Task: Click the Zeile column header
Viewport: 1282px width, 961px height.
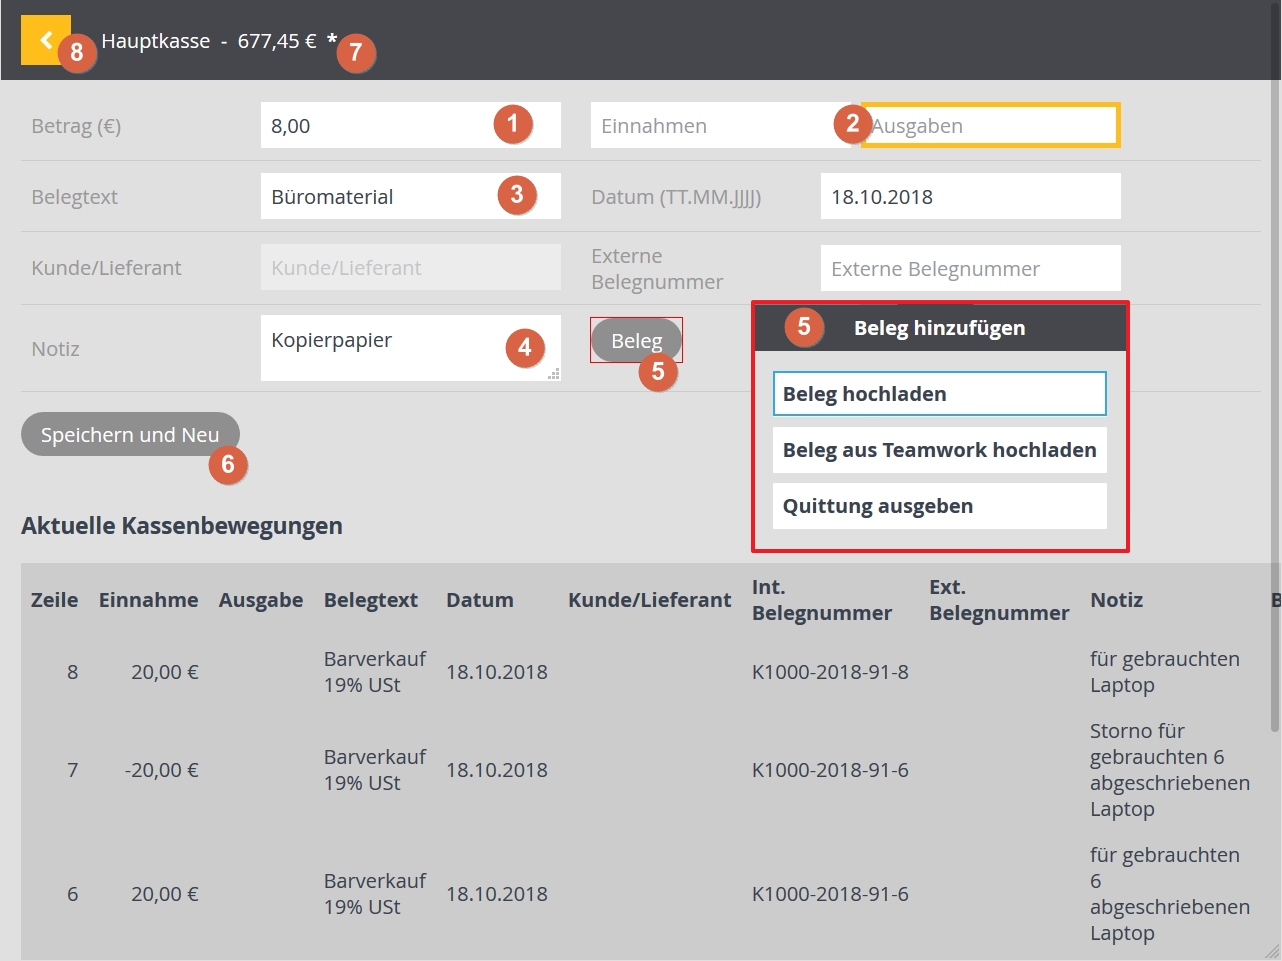Action: tap(54, 600)
